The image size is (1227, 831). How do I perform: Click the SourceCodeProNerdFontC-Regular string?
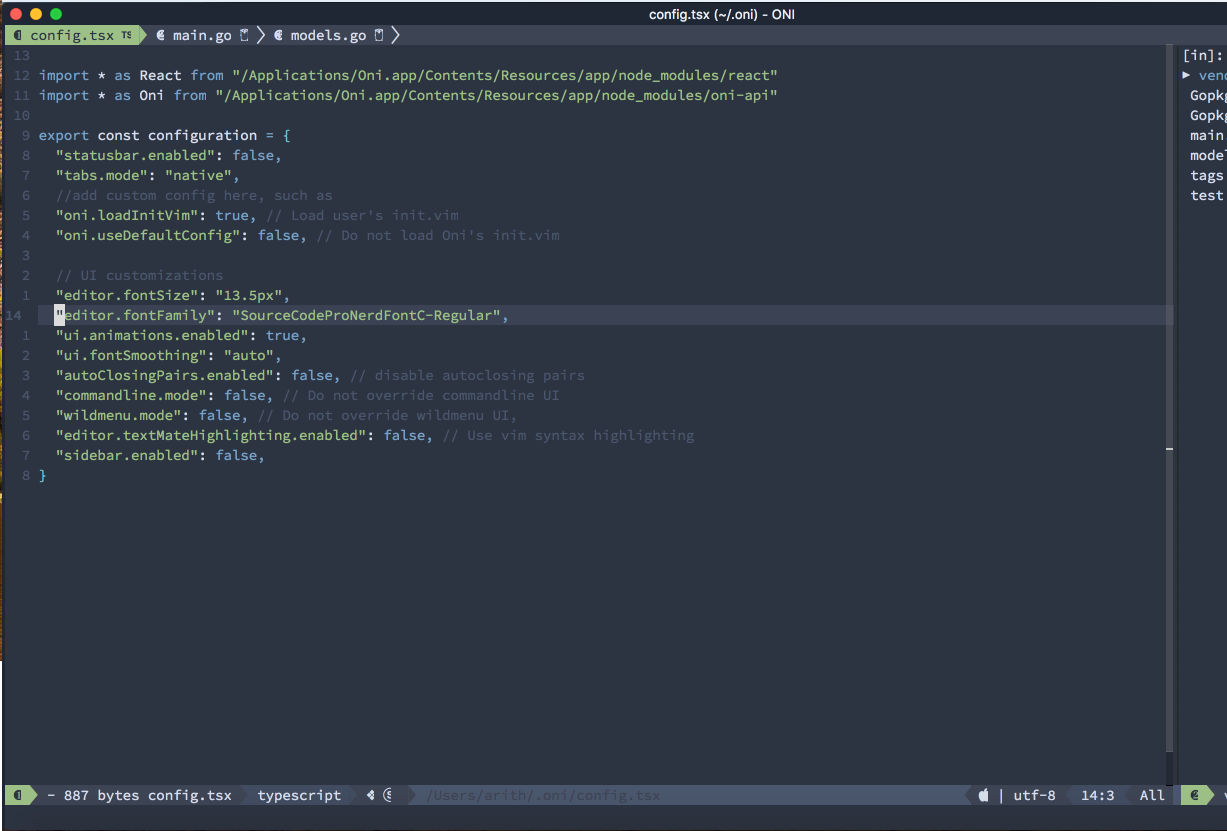(x=366, y=315)
